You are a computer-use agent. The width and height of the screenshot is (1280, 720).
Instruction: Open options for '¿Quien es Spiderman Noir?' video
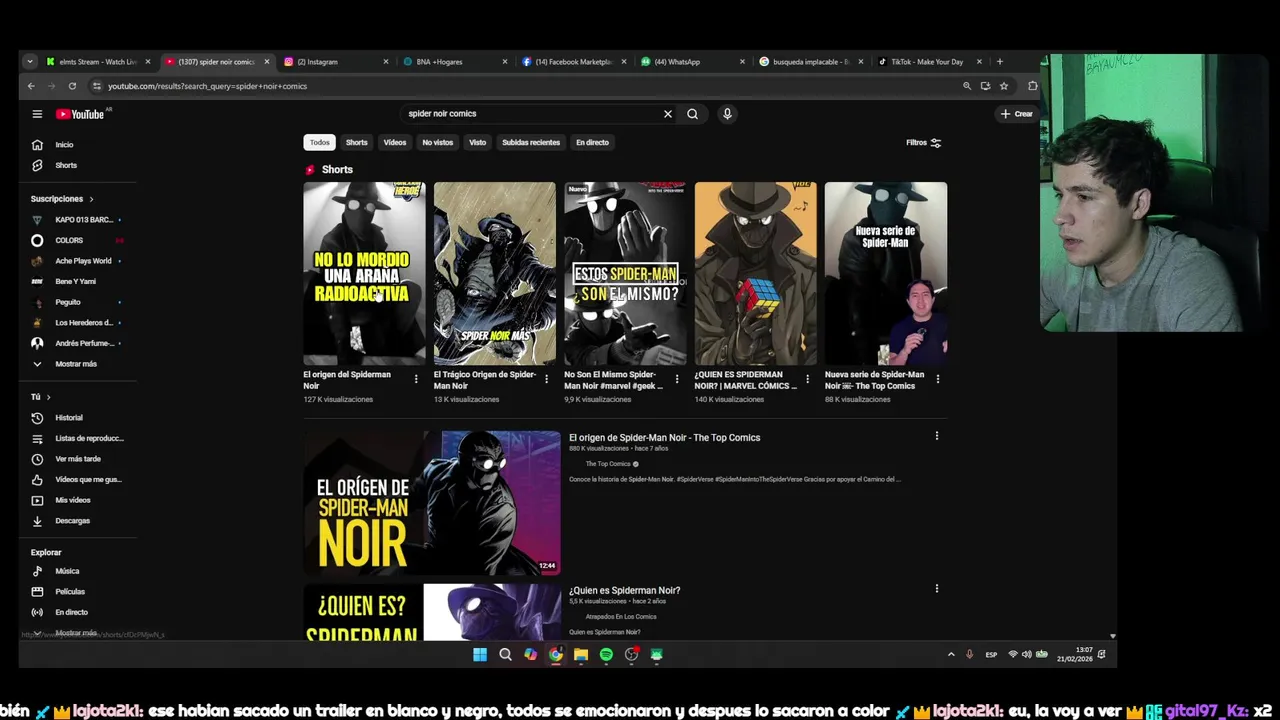pyautogui.click(x=937, y=589)
